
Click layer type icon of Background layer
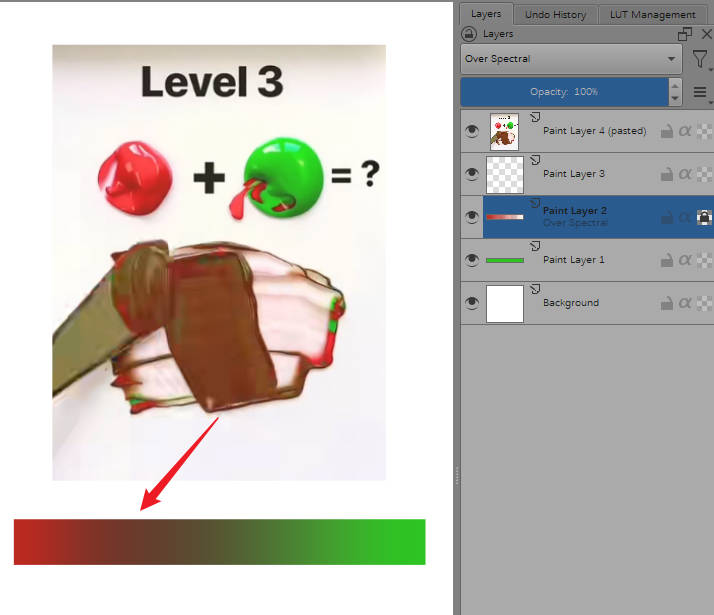coord(536,289)
